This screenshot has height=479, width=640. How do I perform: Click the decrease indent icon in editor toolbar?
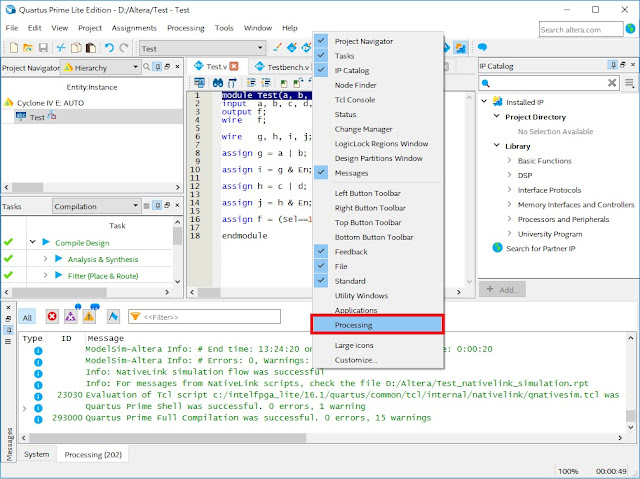(266, 83)
